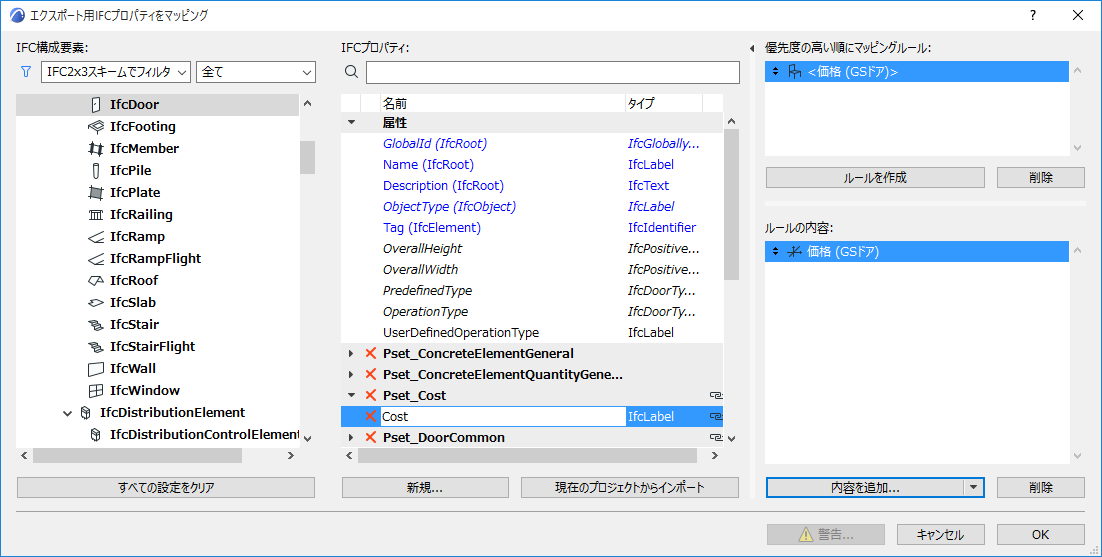The width and height of the screenshot is (1102, 557).
Task: Click the IfcPile element icon
Action: coord(96,171)
